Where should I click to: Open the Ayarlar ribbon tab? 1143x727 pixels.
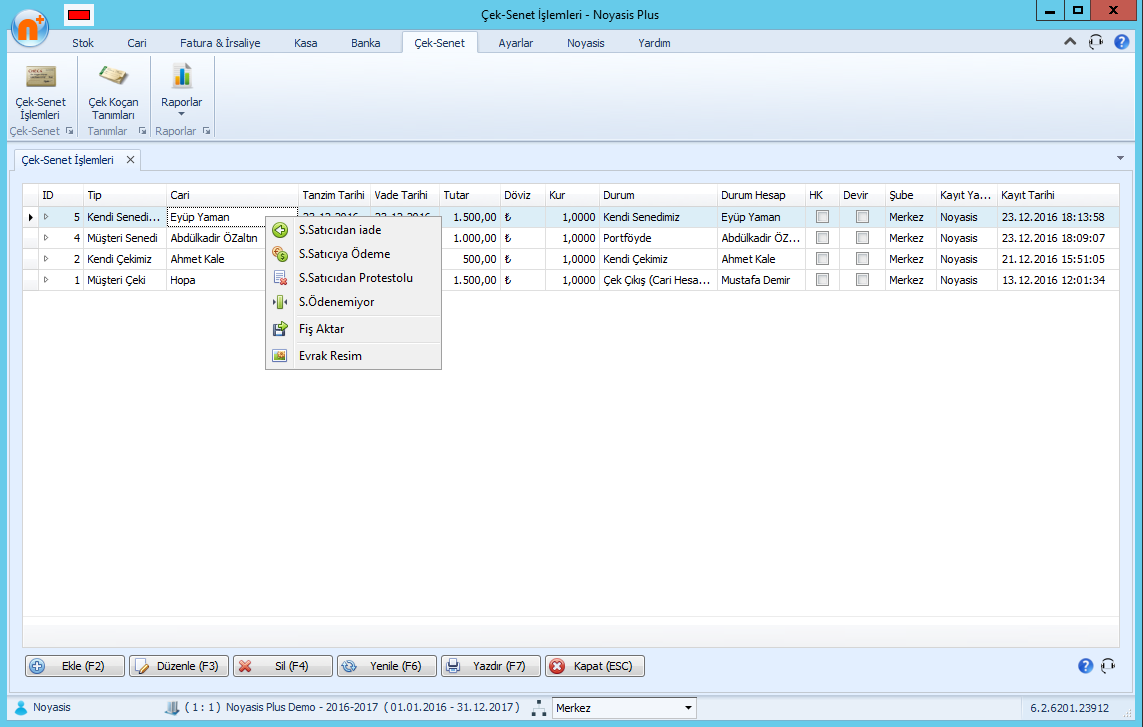[515, 43]
